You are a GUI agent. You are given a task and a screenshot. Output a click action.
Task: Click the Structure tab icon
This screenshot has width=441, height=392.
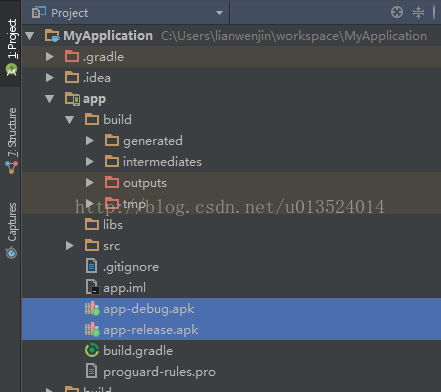click(11, 167)
